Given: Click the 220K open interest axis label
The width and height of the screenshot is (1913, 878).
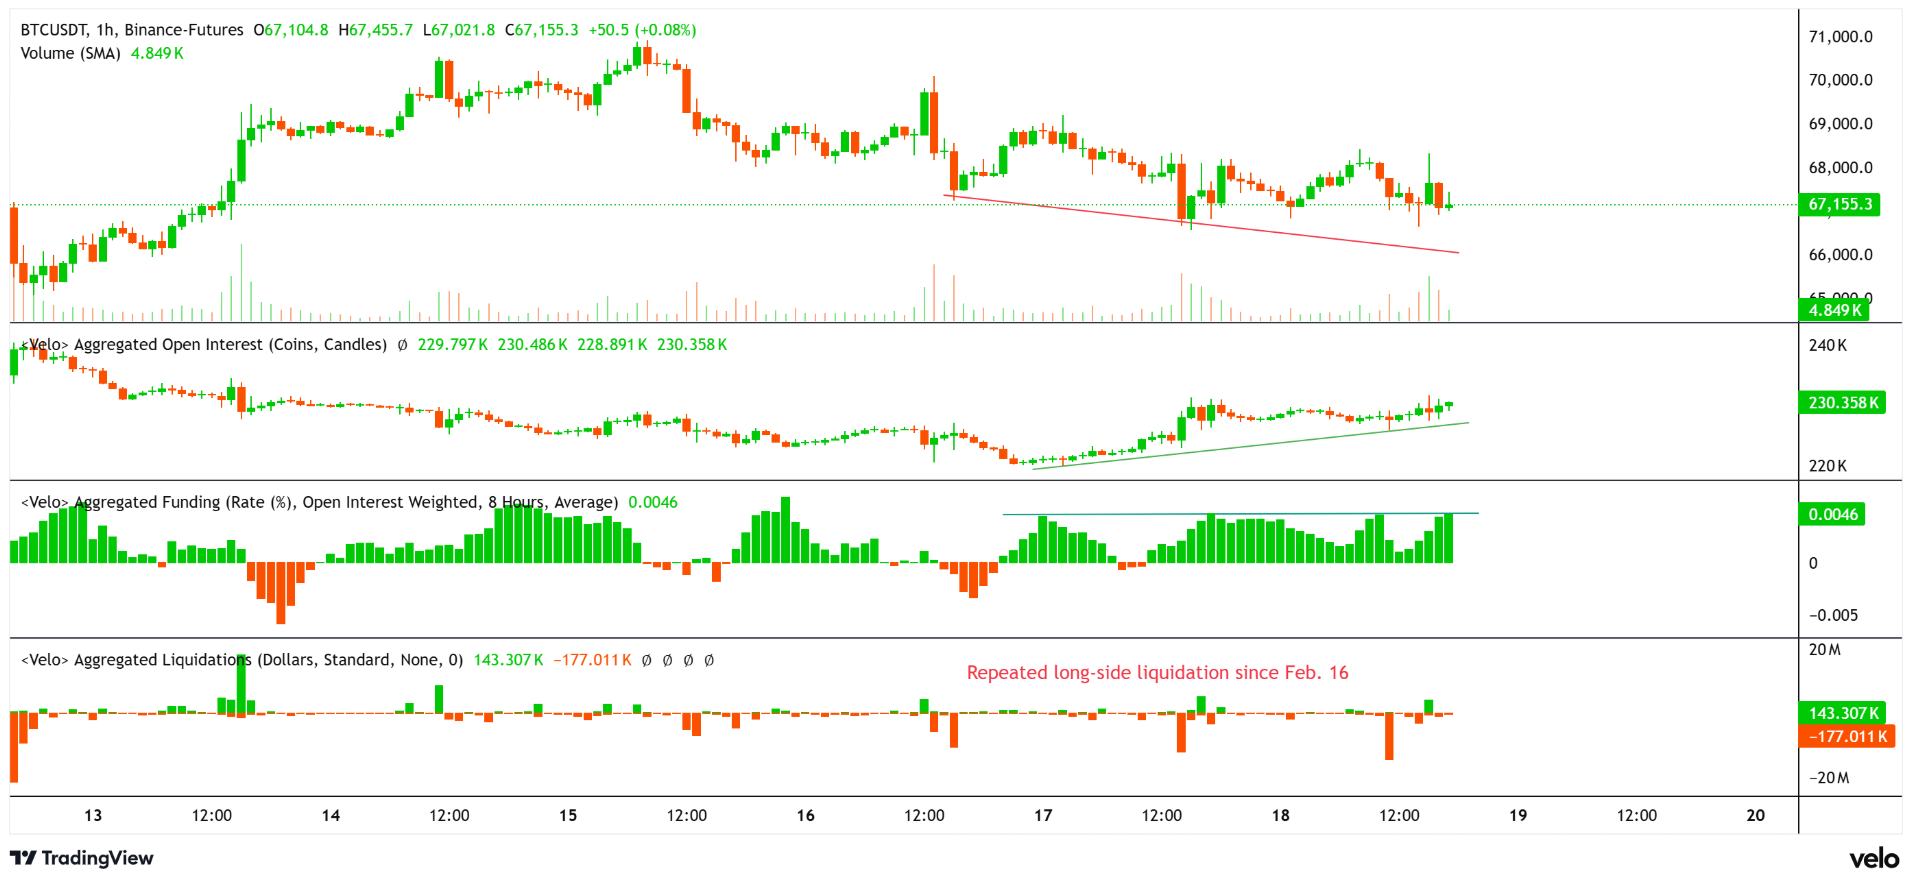Looking at the screenshot, I should click(1828, 466).
